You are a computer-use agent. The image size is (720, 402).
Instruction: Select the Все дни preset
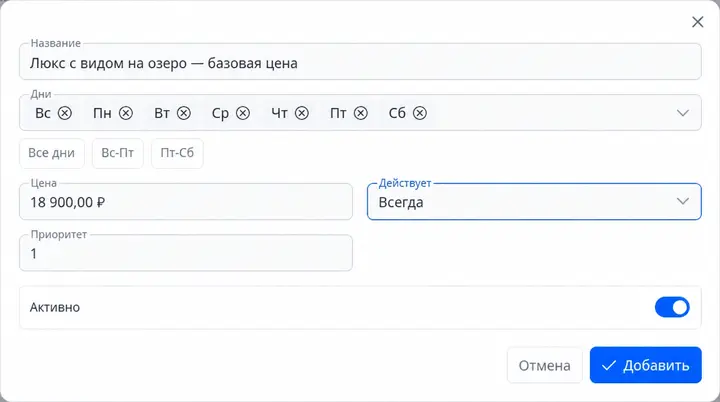(x=52, y=153)
